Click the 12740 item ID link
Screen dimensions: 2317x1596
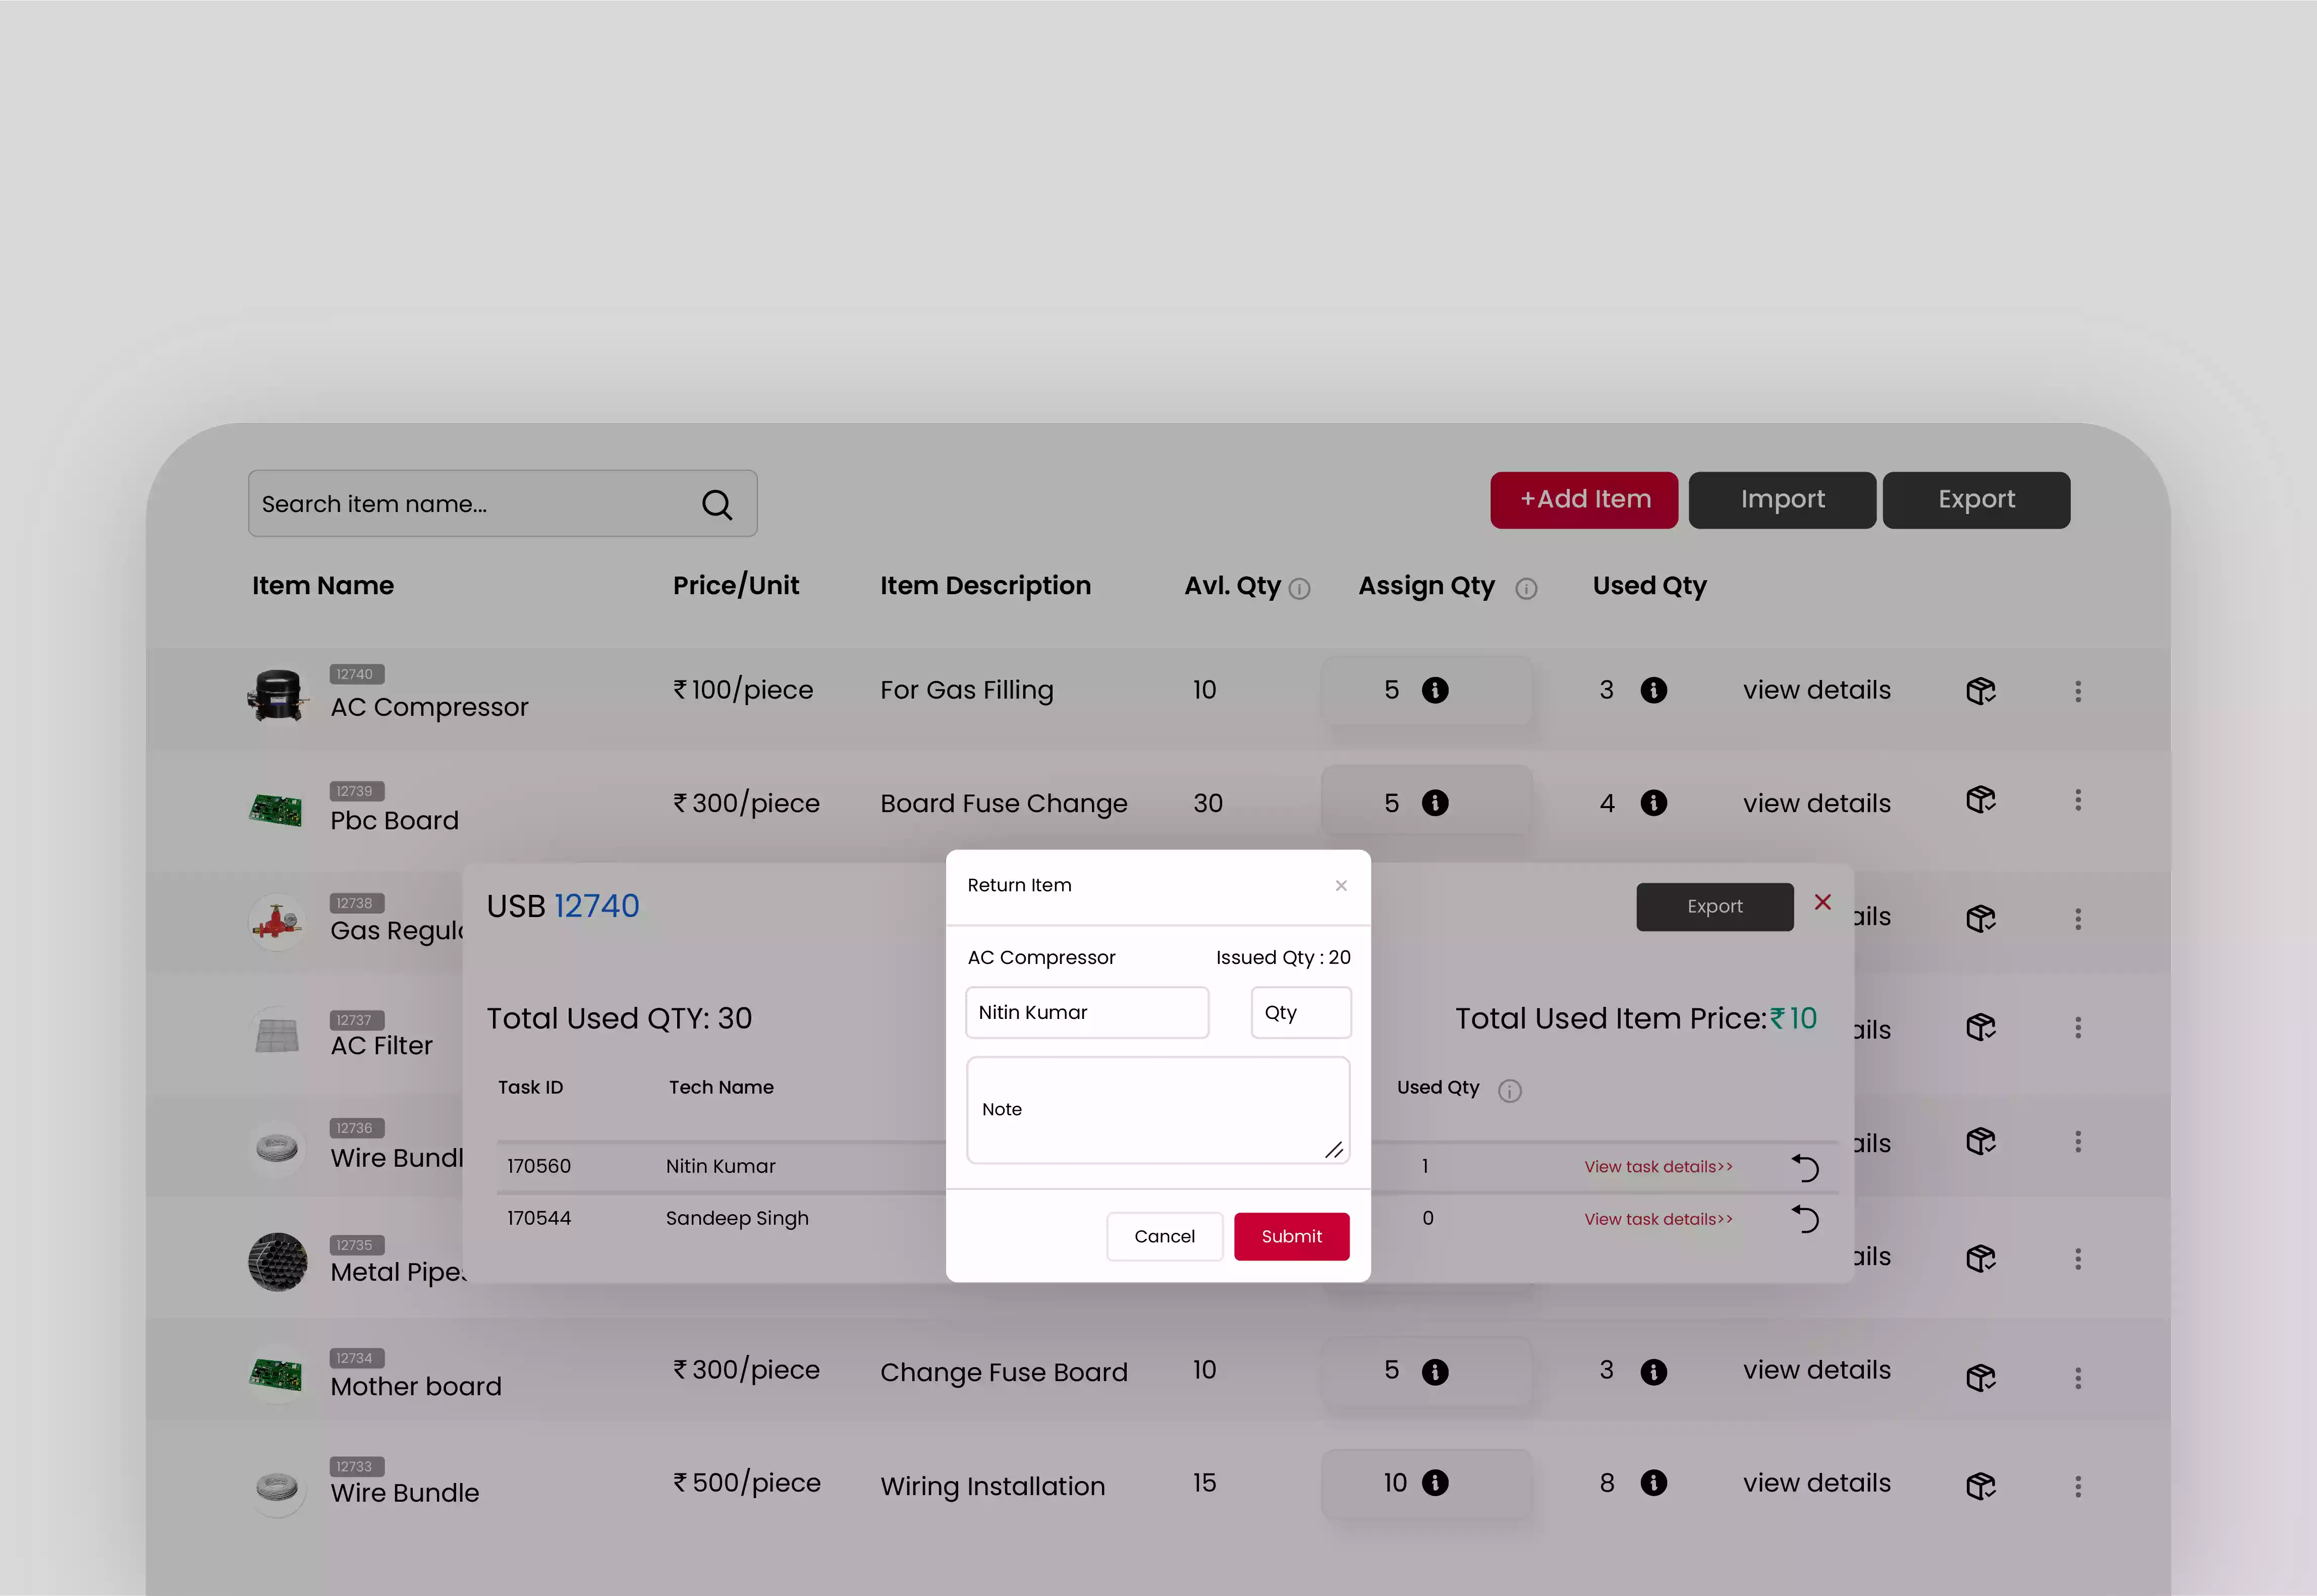click(597, 906)
